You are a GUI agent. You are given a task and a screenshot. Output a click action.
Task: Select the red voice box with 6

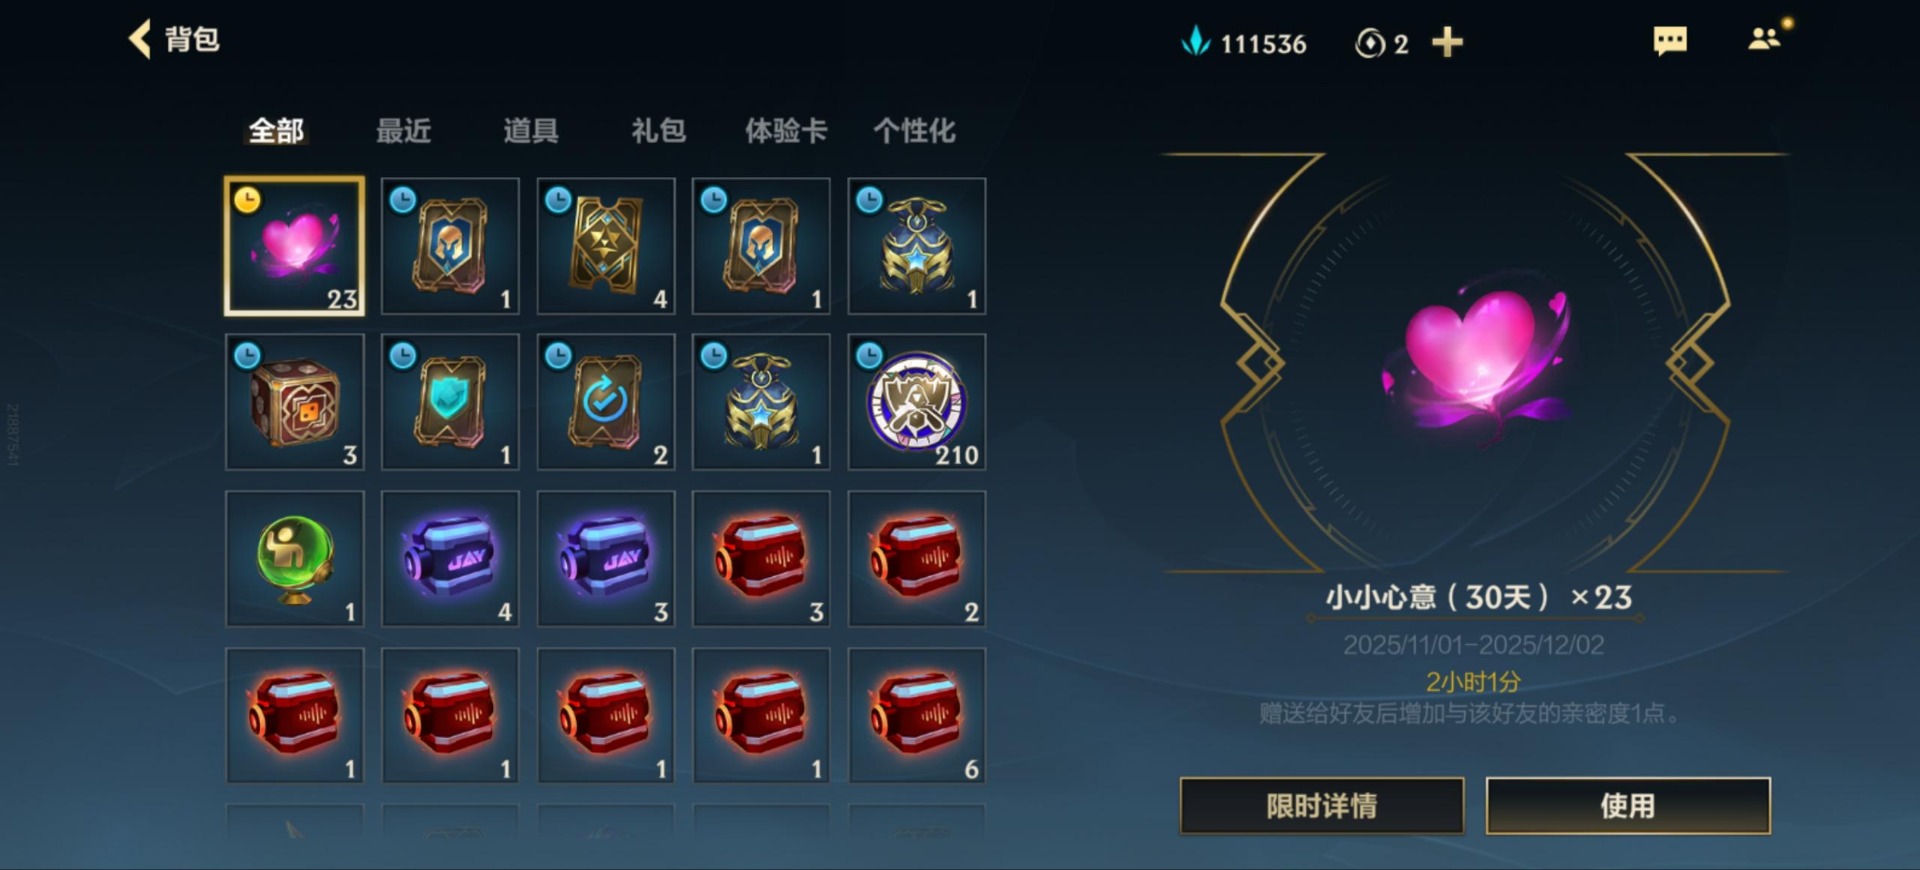coord(917,715)
